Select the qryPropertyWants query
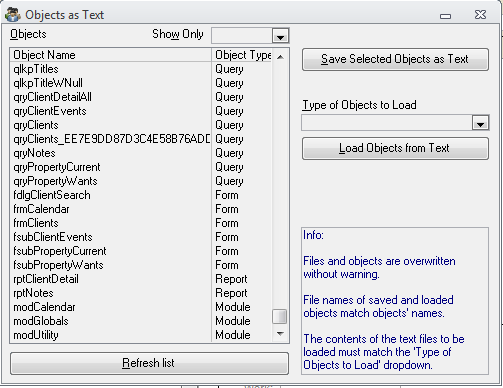This screenshot has width=503, height=388. pos(142,181)
